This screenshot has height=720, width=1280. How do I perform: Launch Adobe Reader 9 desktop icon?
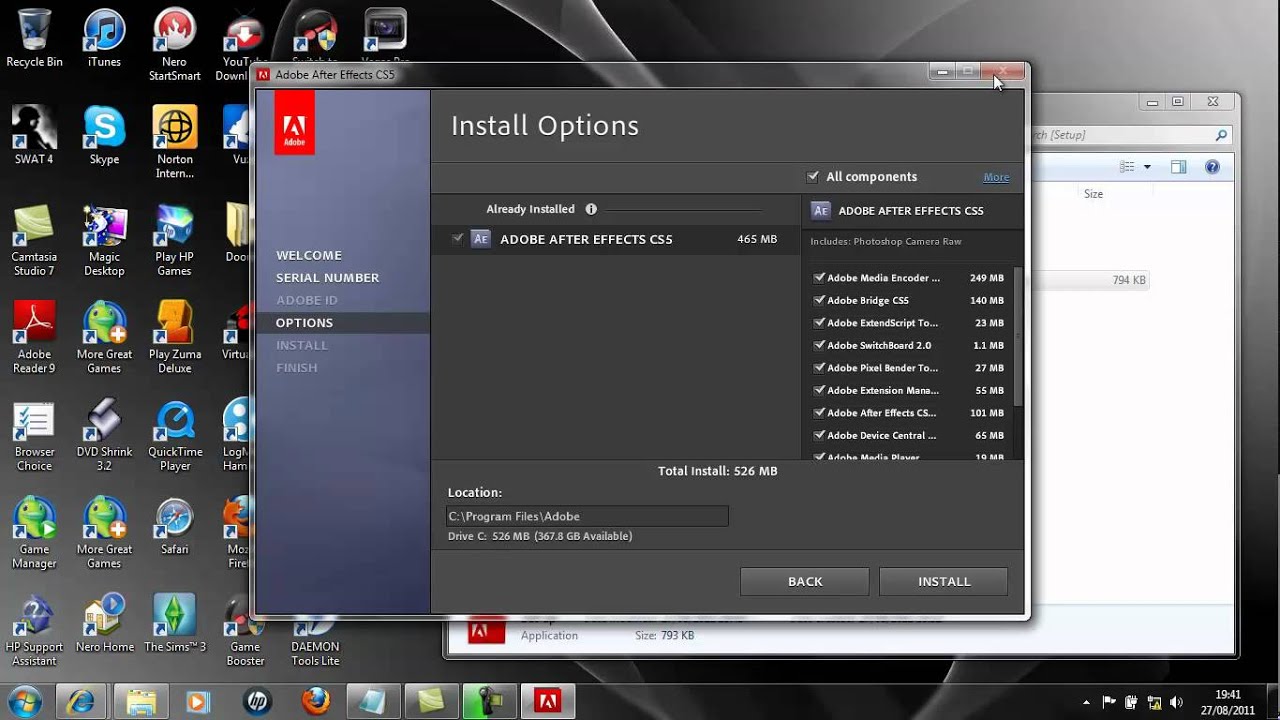(34, 337)
